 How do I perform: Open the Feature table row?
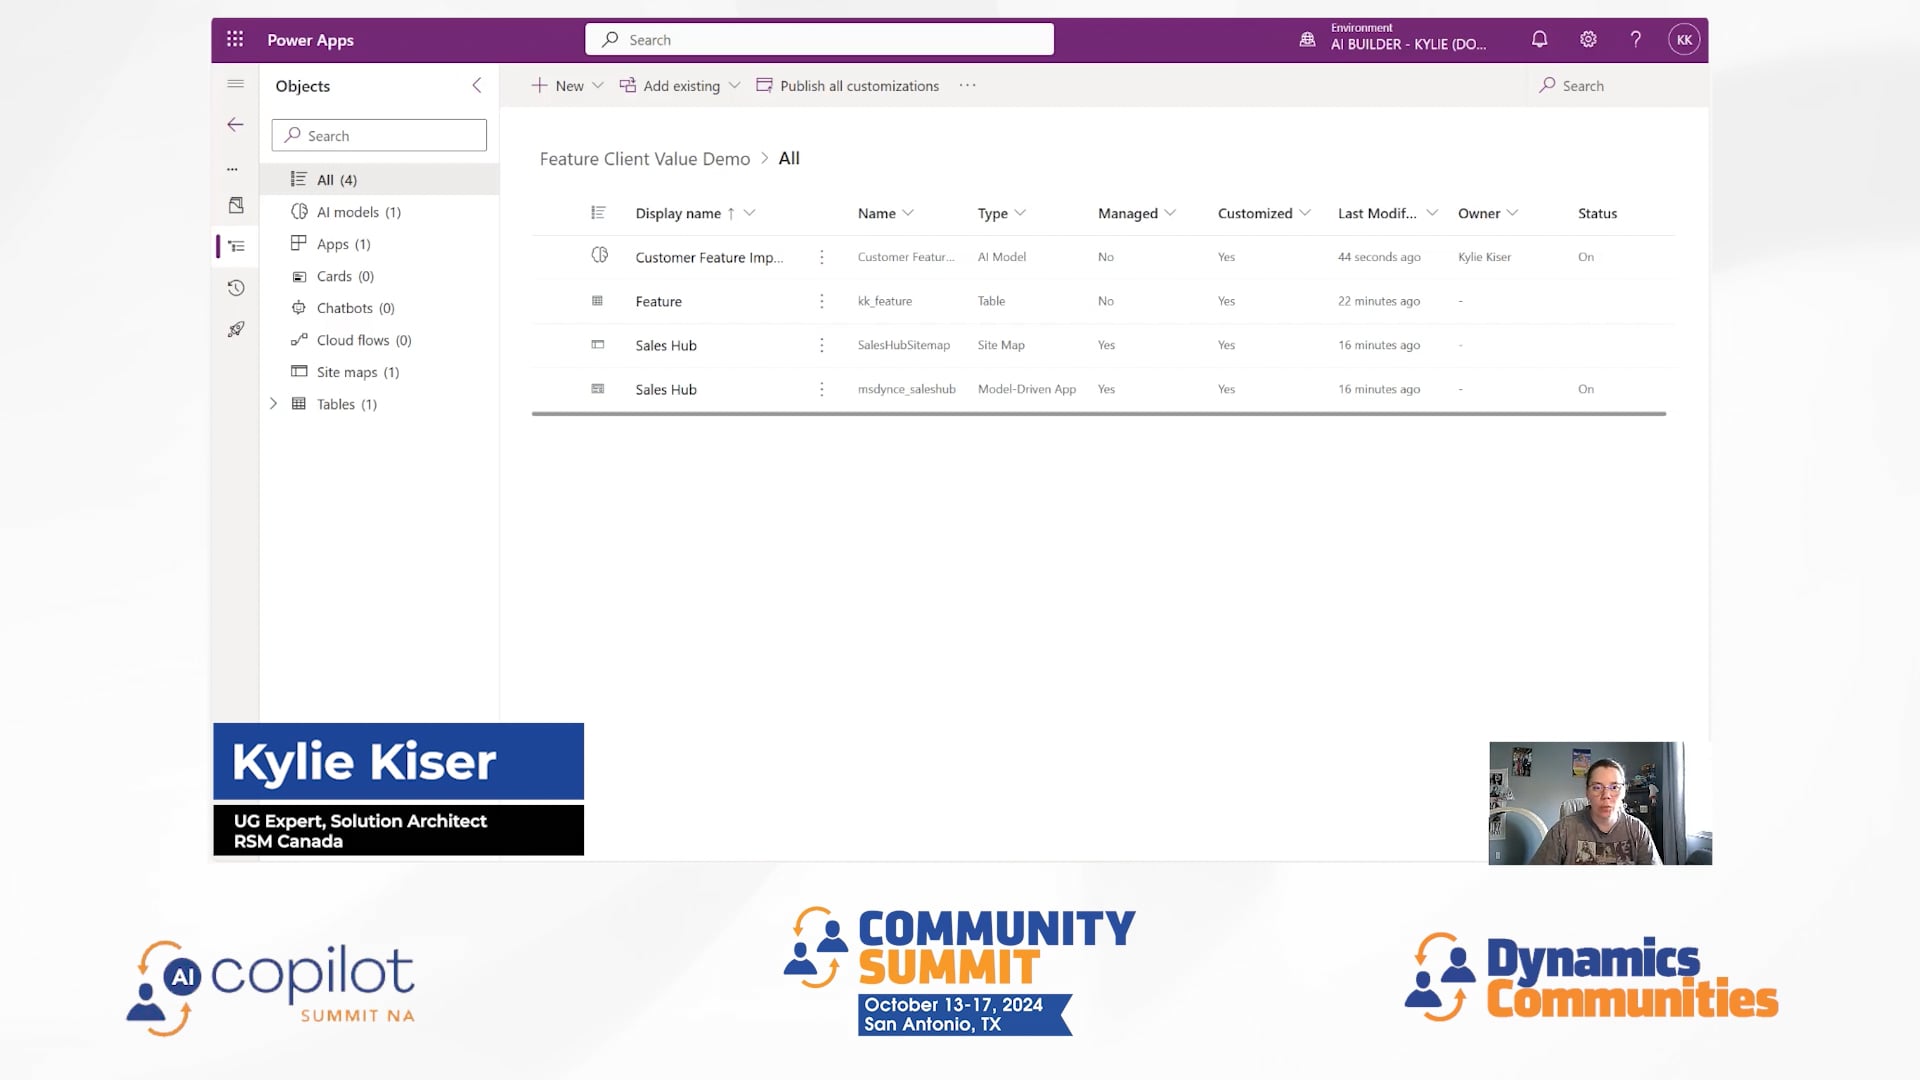click(658, 301)
